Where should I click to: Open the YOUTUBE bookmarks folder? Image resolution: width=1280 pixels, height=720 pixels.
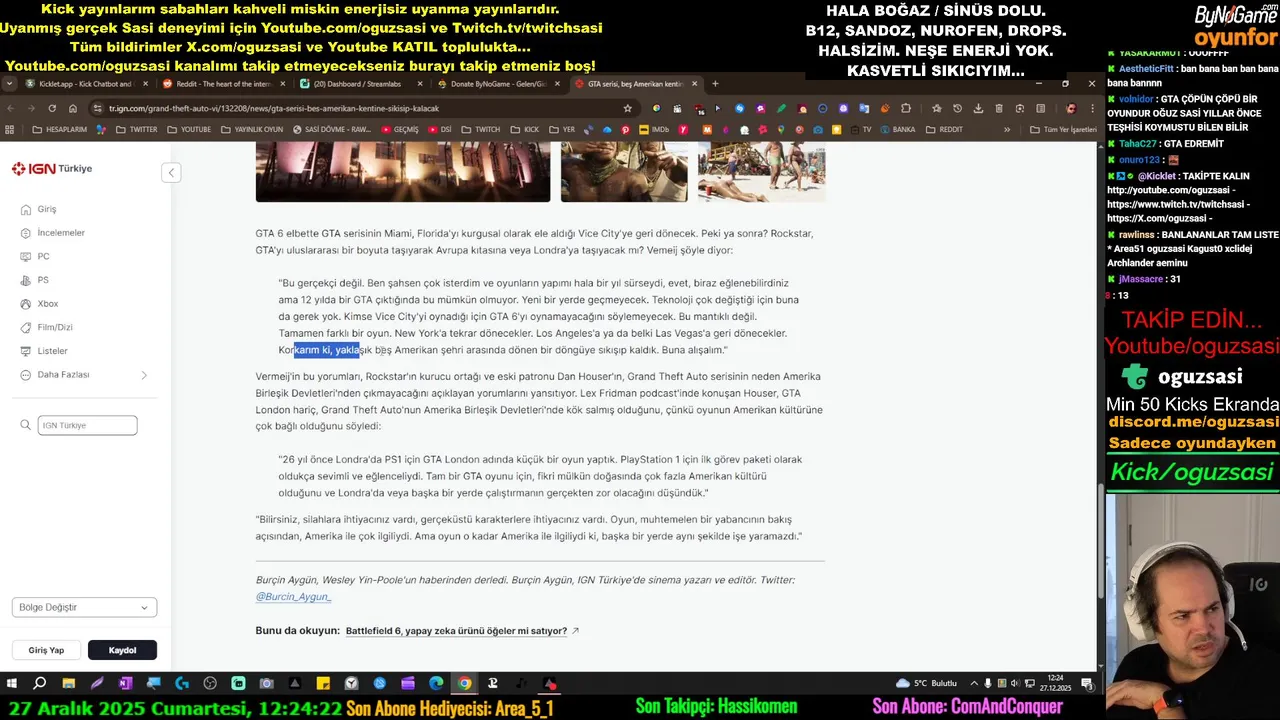pos(189,129)
